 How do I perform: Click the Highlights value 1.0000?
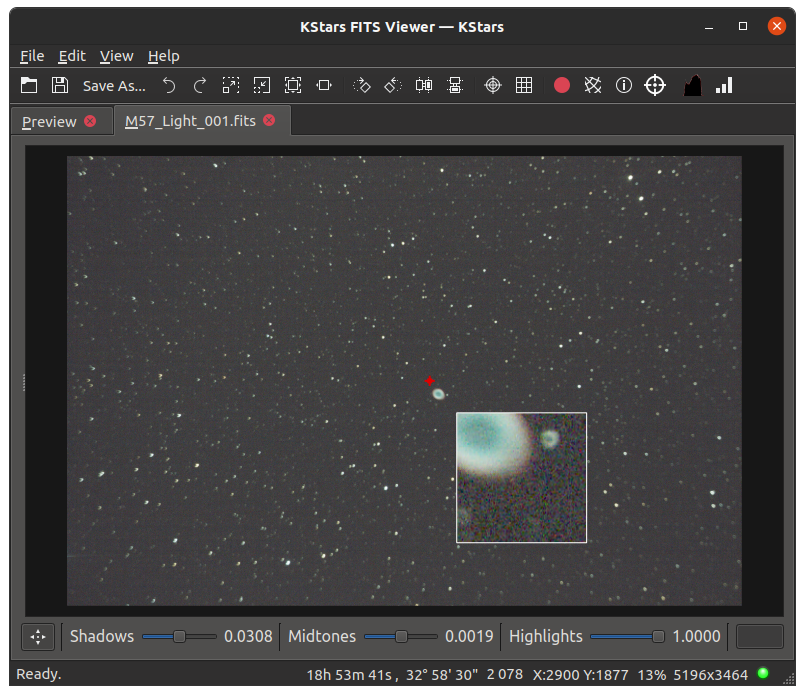pos(696,636)
